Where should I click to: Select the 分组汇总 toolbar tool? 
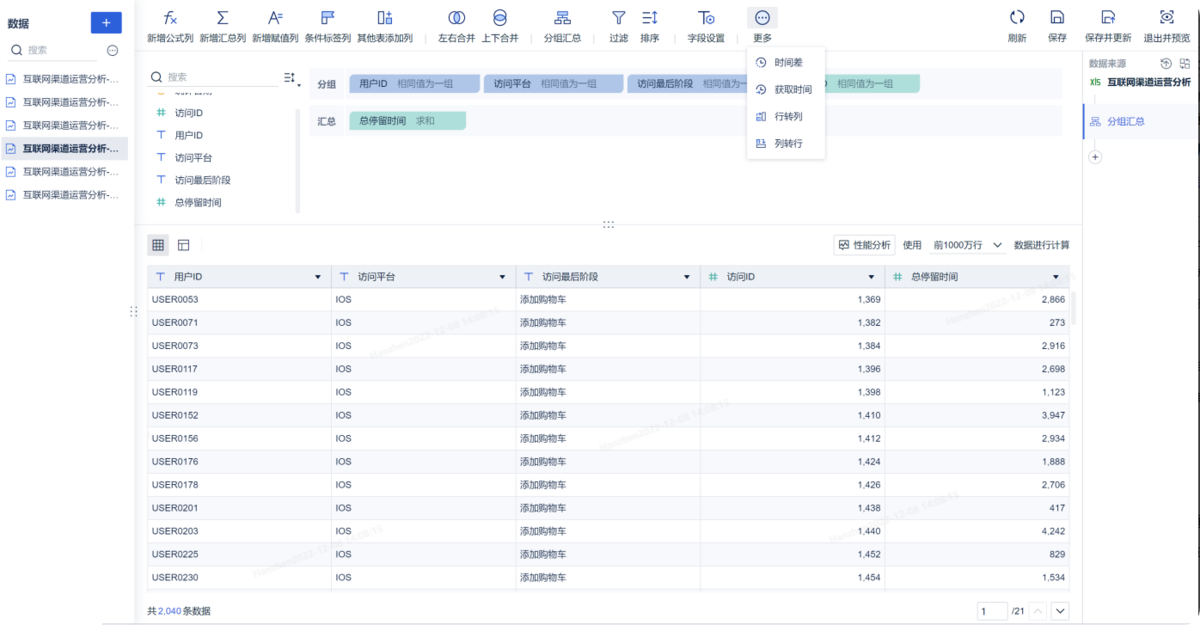click(562, 27)
